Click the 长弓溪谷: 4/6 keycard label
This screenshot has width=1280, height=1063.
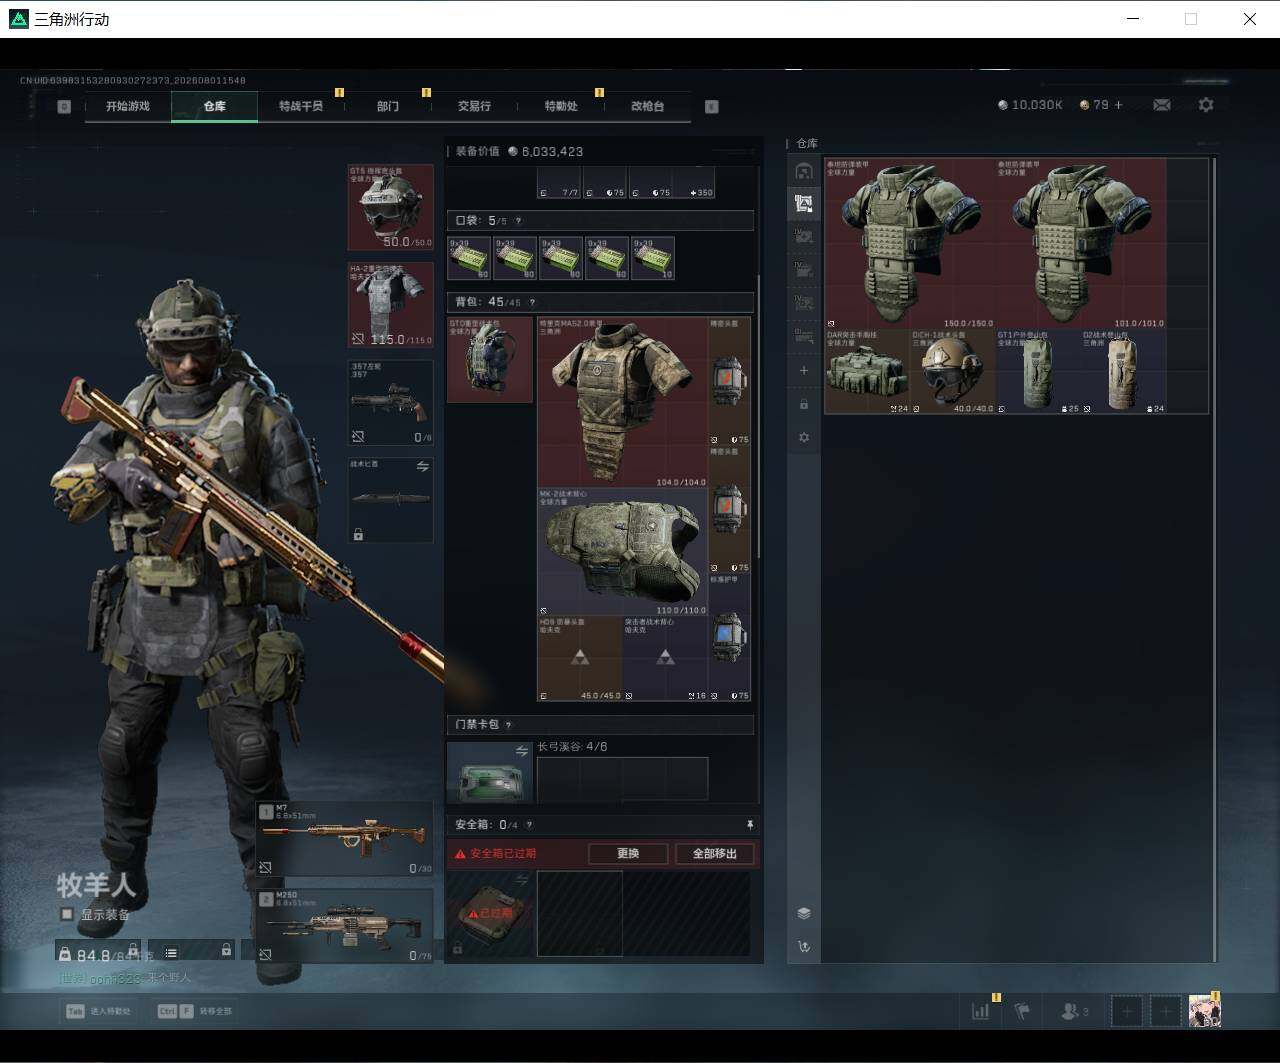point(572,747)
